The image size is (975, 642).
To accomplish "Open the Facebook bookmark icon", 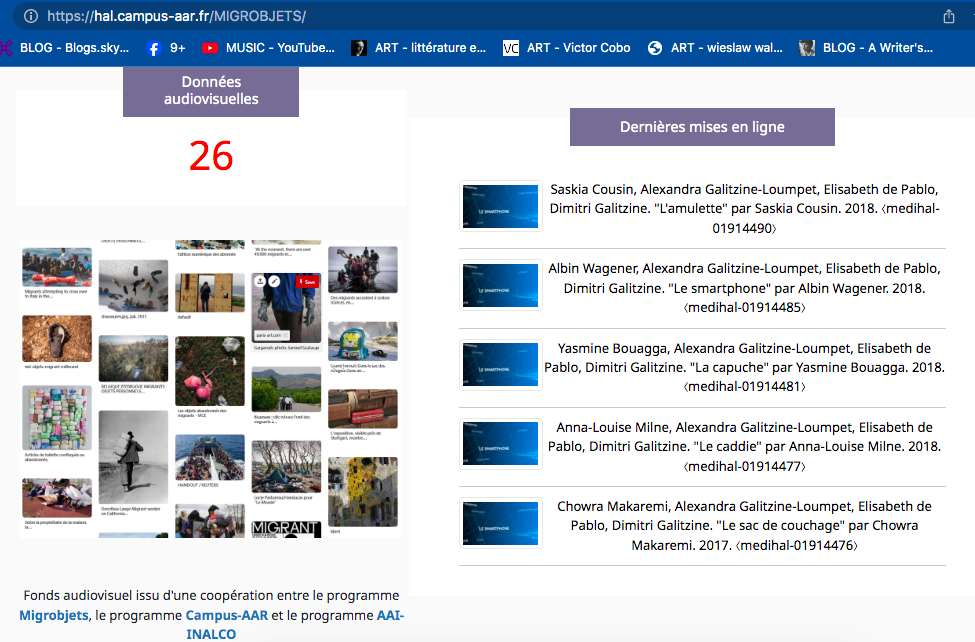I will click(154, 48).
